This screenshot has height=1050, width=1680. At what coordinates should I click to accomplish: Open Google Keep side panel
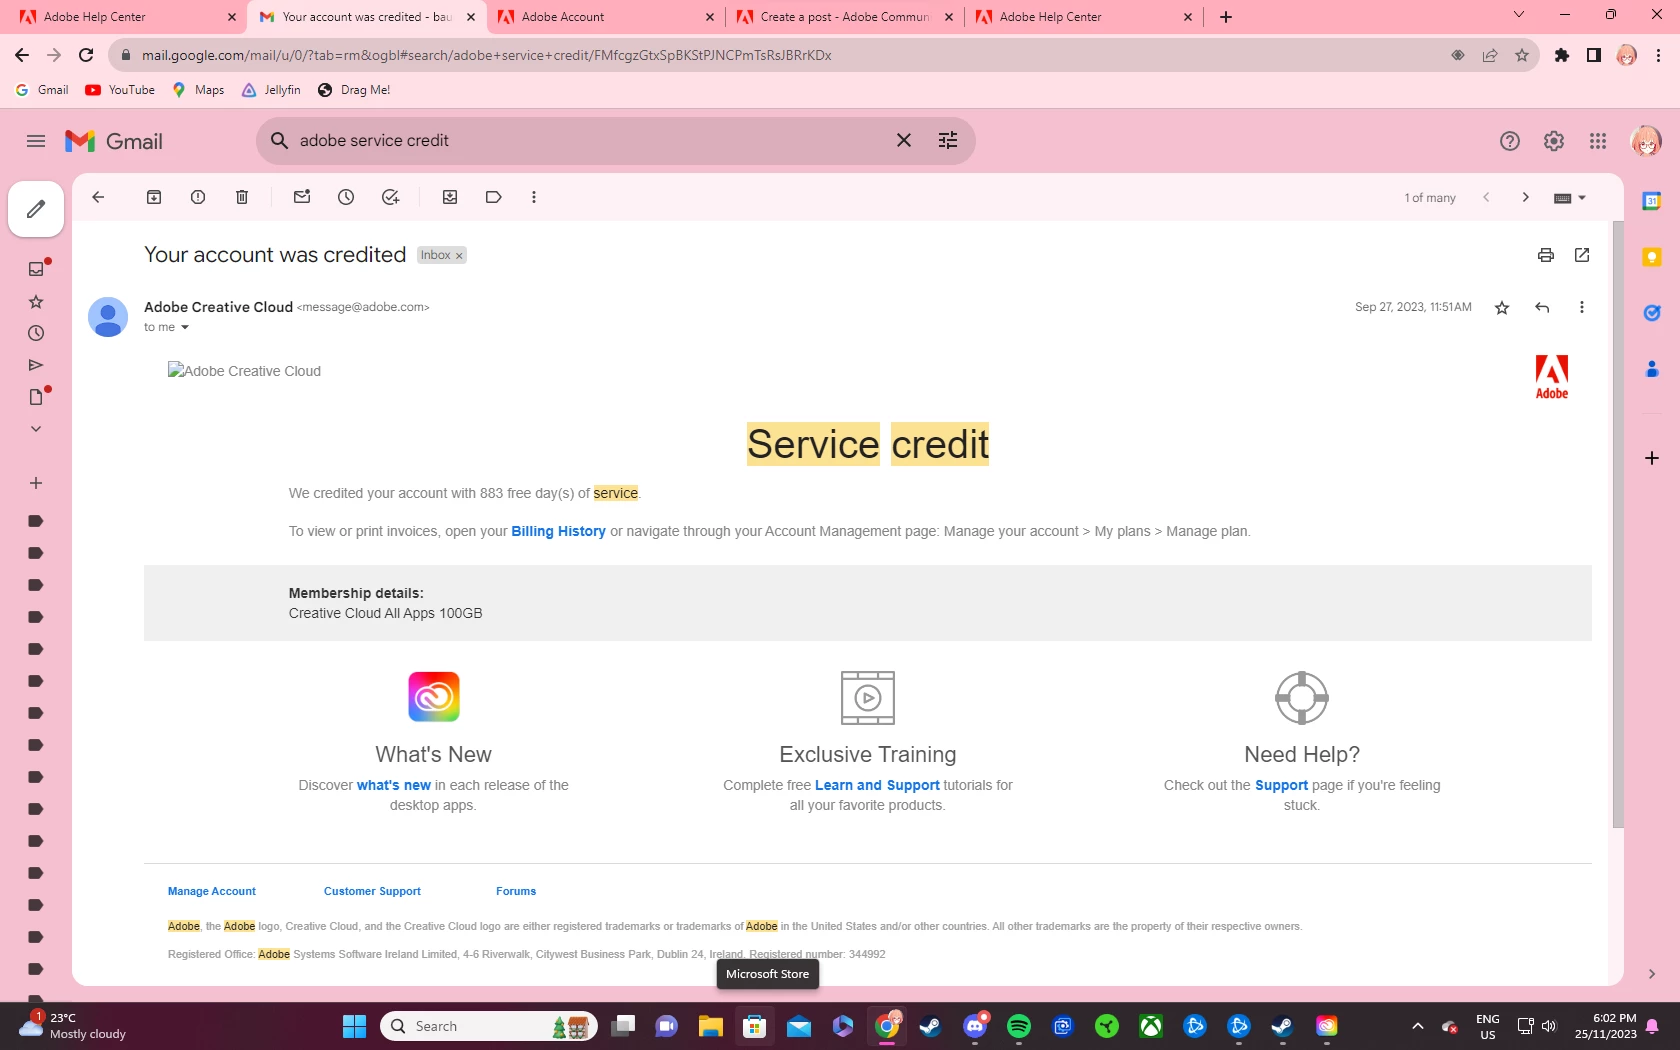pos(1652,257)
